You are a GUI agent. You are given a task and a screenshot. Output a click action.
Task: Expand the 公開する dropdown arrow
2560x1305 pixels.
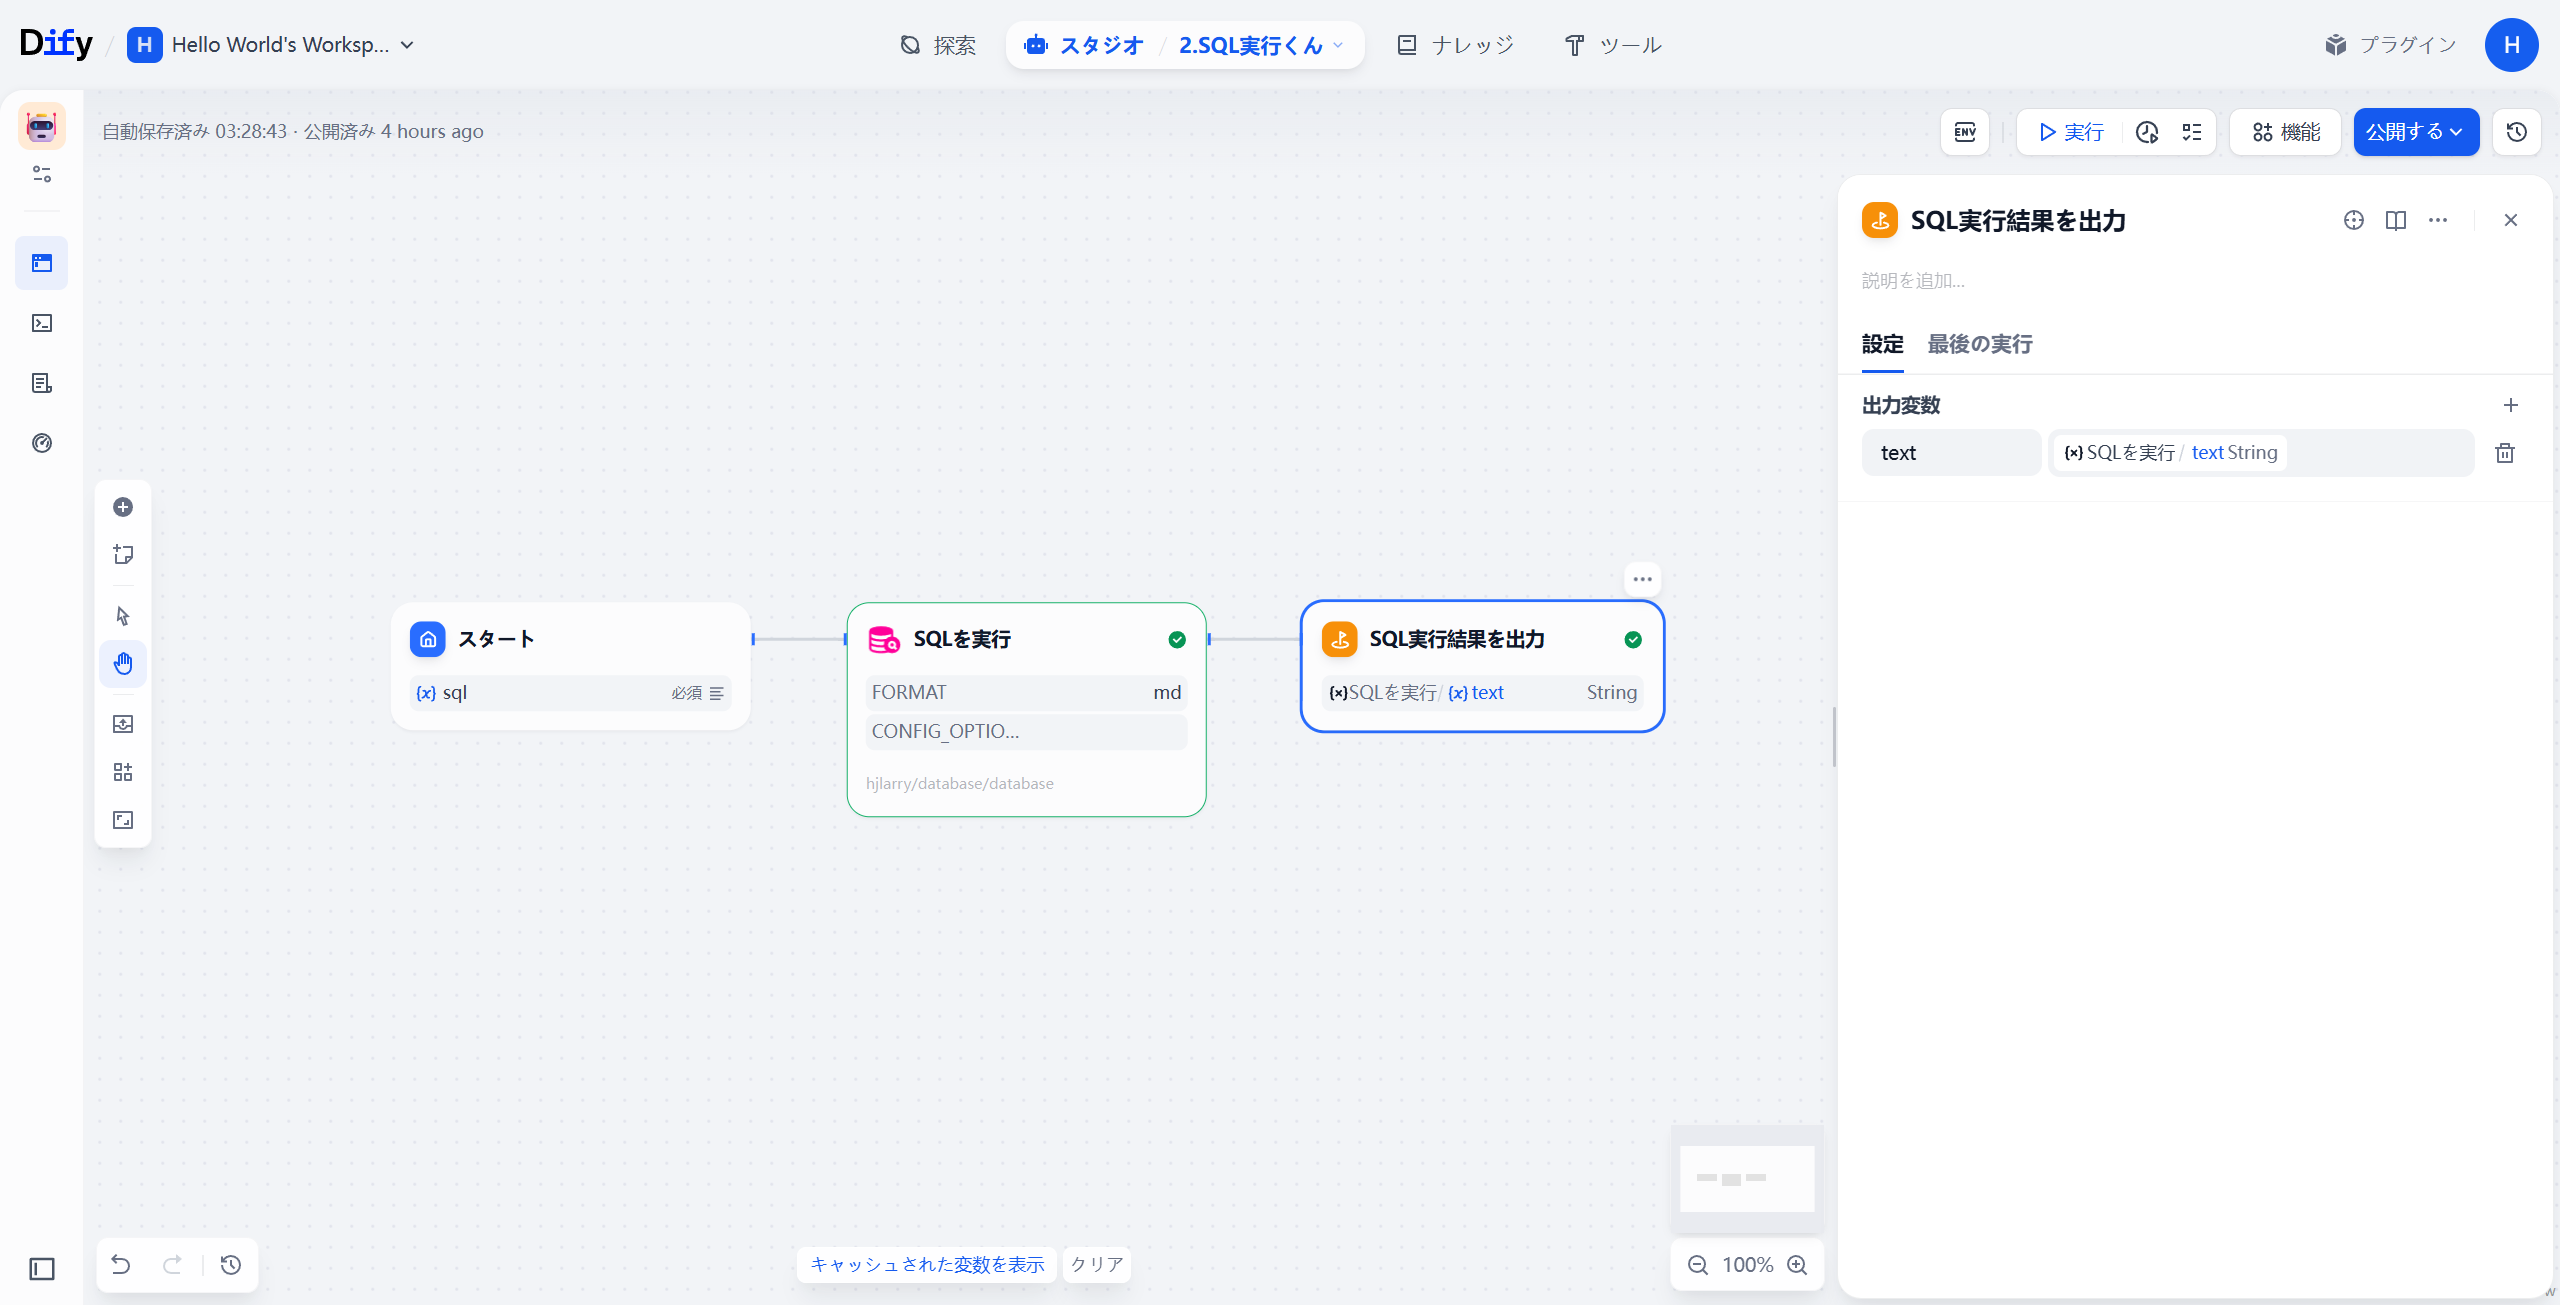2457,131
